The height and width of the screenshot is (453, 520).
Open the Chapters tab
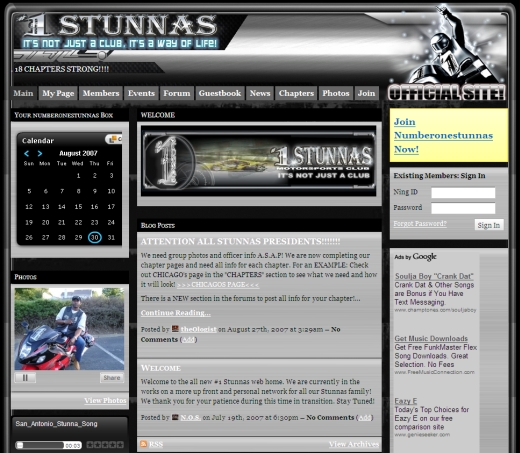pyautogui.click(x=296, y=93)
